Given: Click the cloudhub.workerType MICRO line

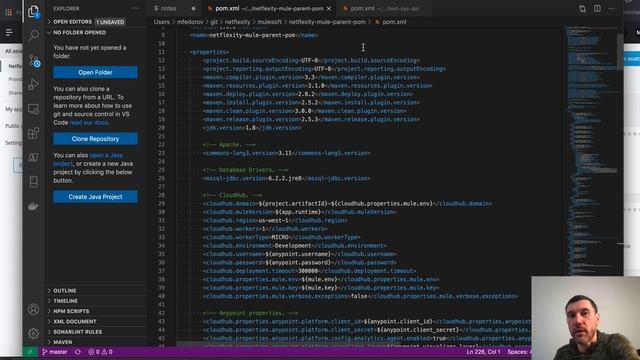Looking at the screenshot, I should tap(281, 237).
